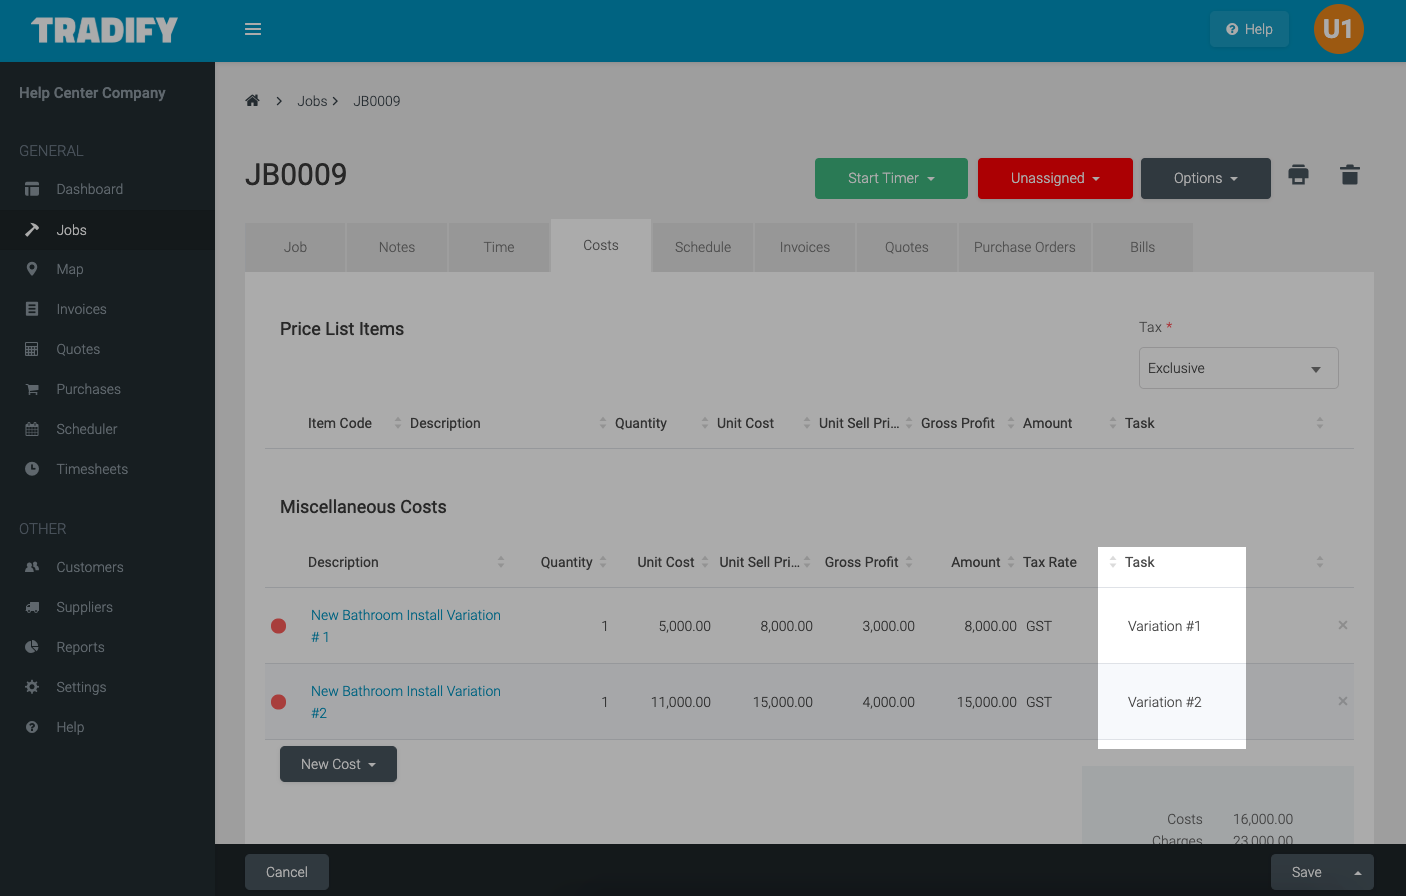Remove Variation #2 cost row
This screenshot has width=1406, height=896.
pyautogui.click(x=1342, y=701)
